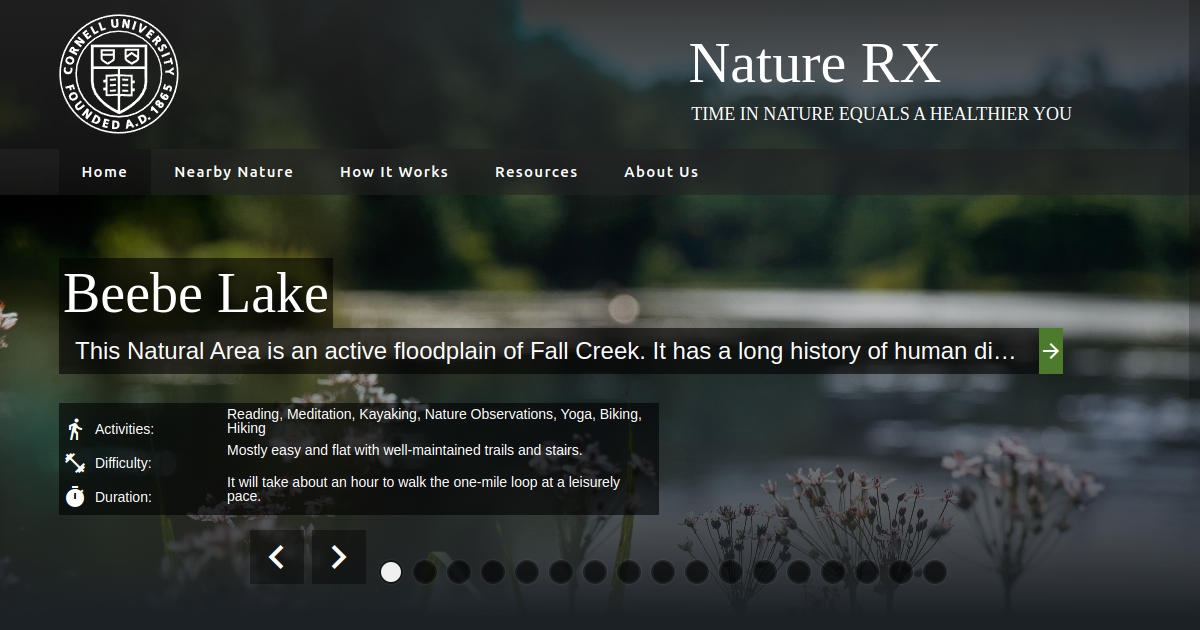This screenshot has width=1200, height=630.
Task: Click the Activities list of Reading, Meditation, Kayaking
Action: tap(434, 420)
